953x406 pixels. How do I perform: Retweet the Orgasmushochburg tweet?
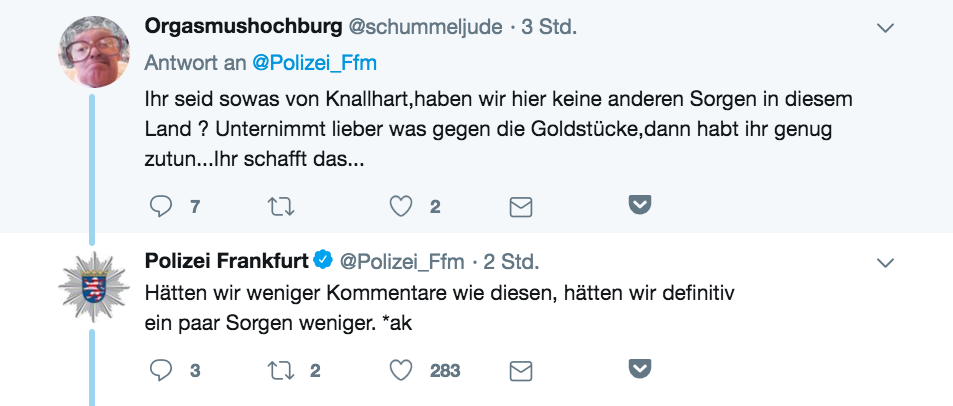[x=281, y=207]
